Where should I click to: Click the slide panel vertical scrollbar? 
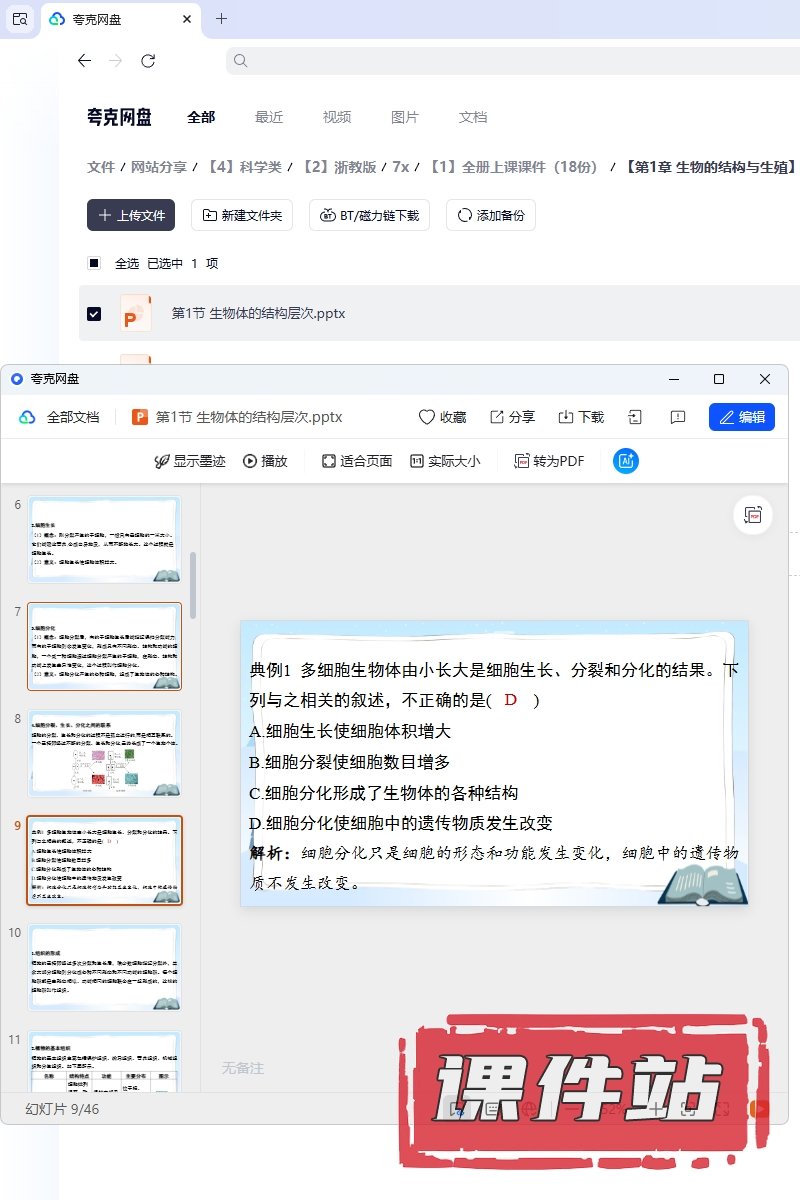click(193, 584)
